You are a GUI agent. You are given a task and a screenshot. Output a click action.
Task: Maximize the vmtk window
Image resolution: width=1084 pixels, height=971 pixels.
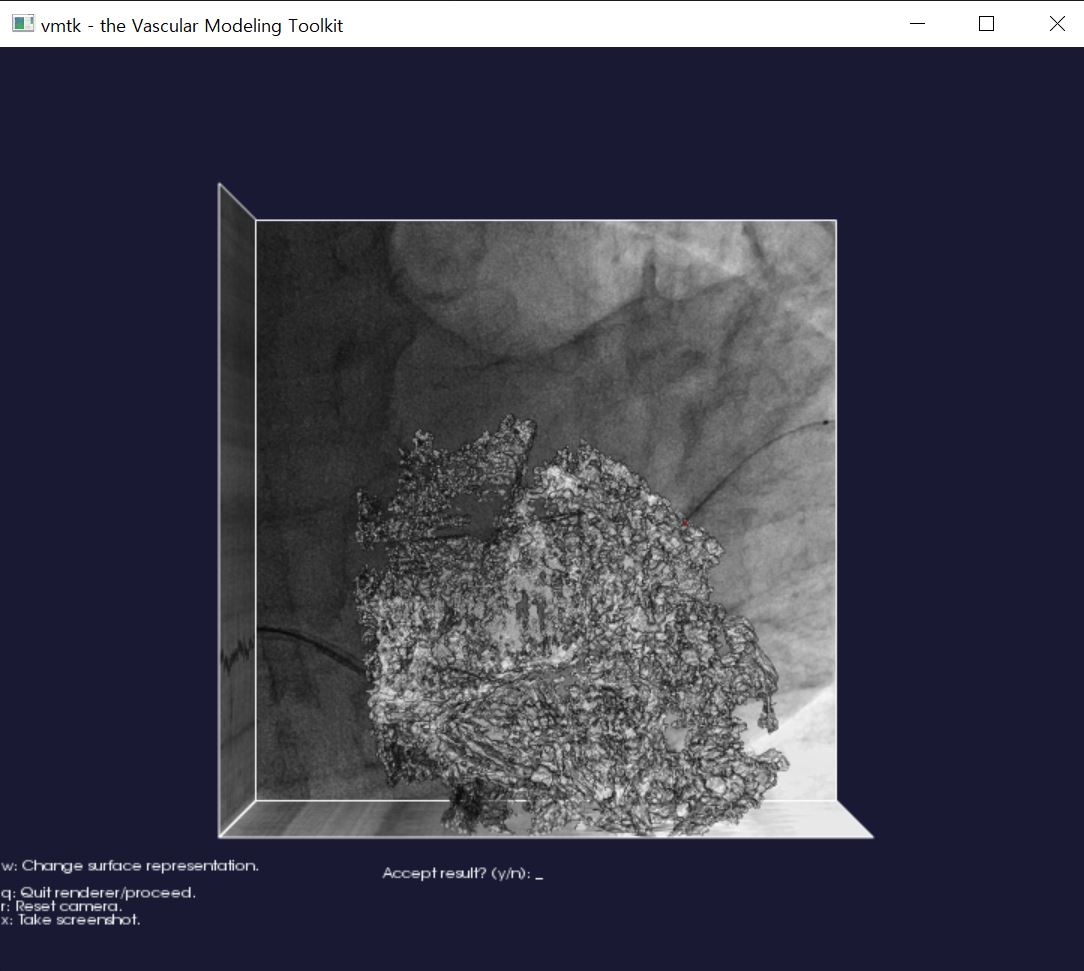coord(987,23)
